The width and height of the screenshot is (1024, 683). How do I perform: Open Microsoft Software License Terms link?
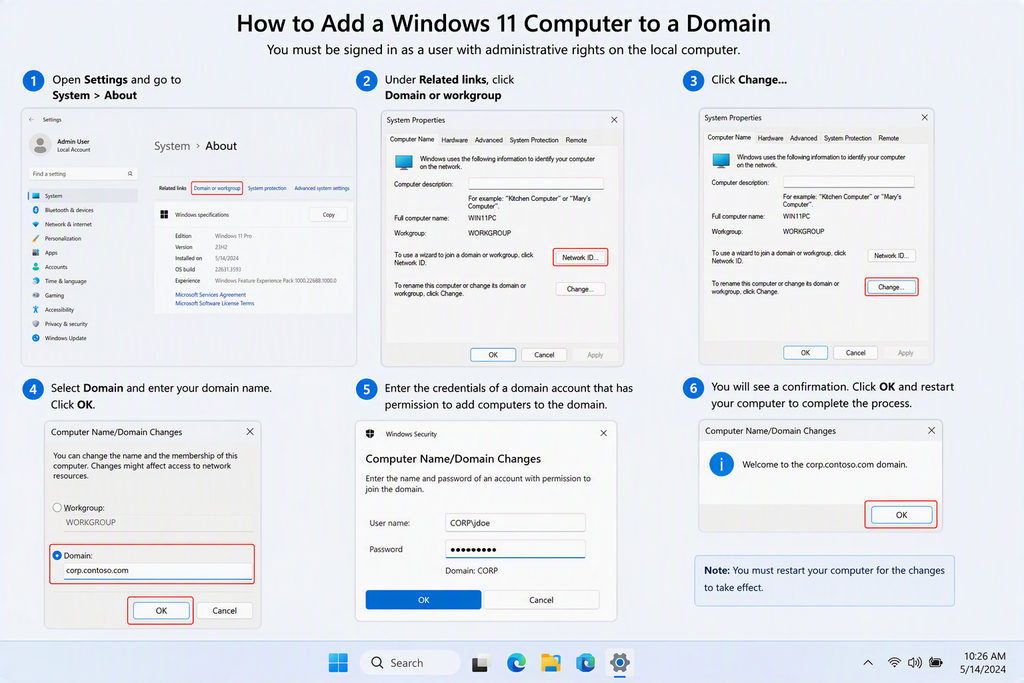point(214,303)
